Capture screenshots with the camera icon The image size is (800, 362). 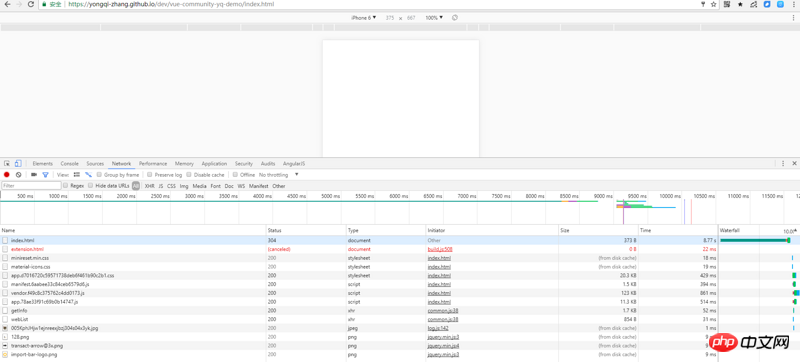[x=34, y=175]
